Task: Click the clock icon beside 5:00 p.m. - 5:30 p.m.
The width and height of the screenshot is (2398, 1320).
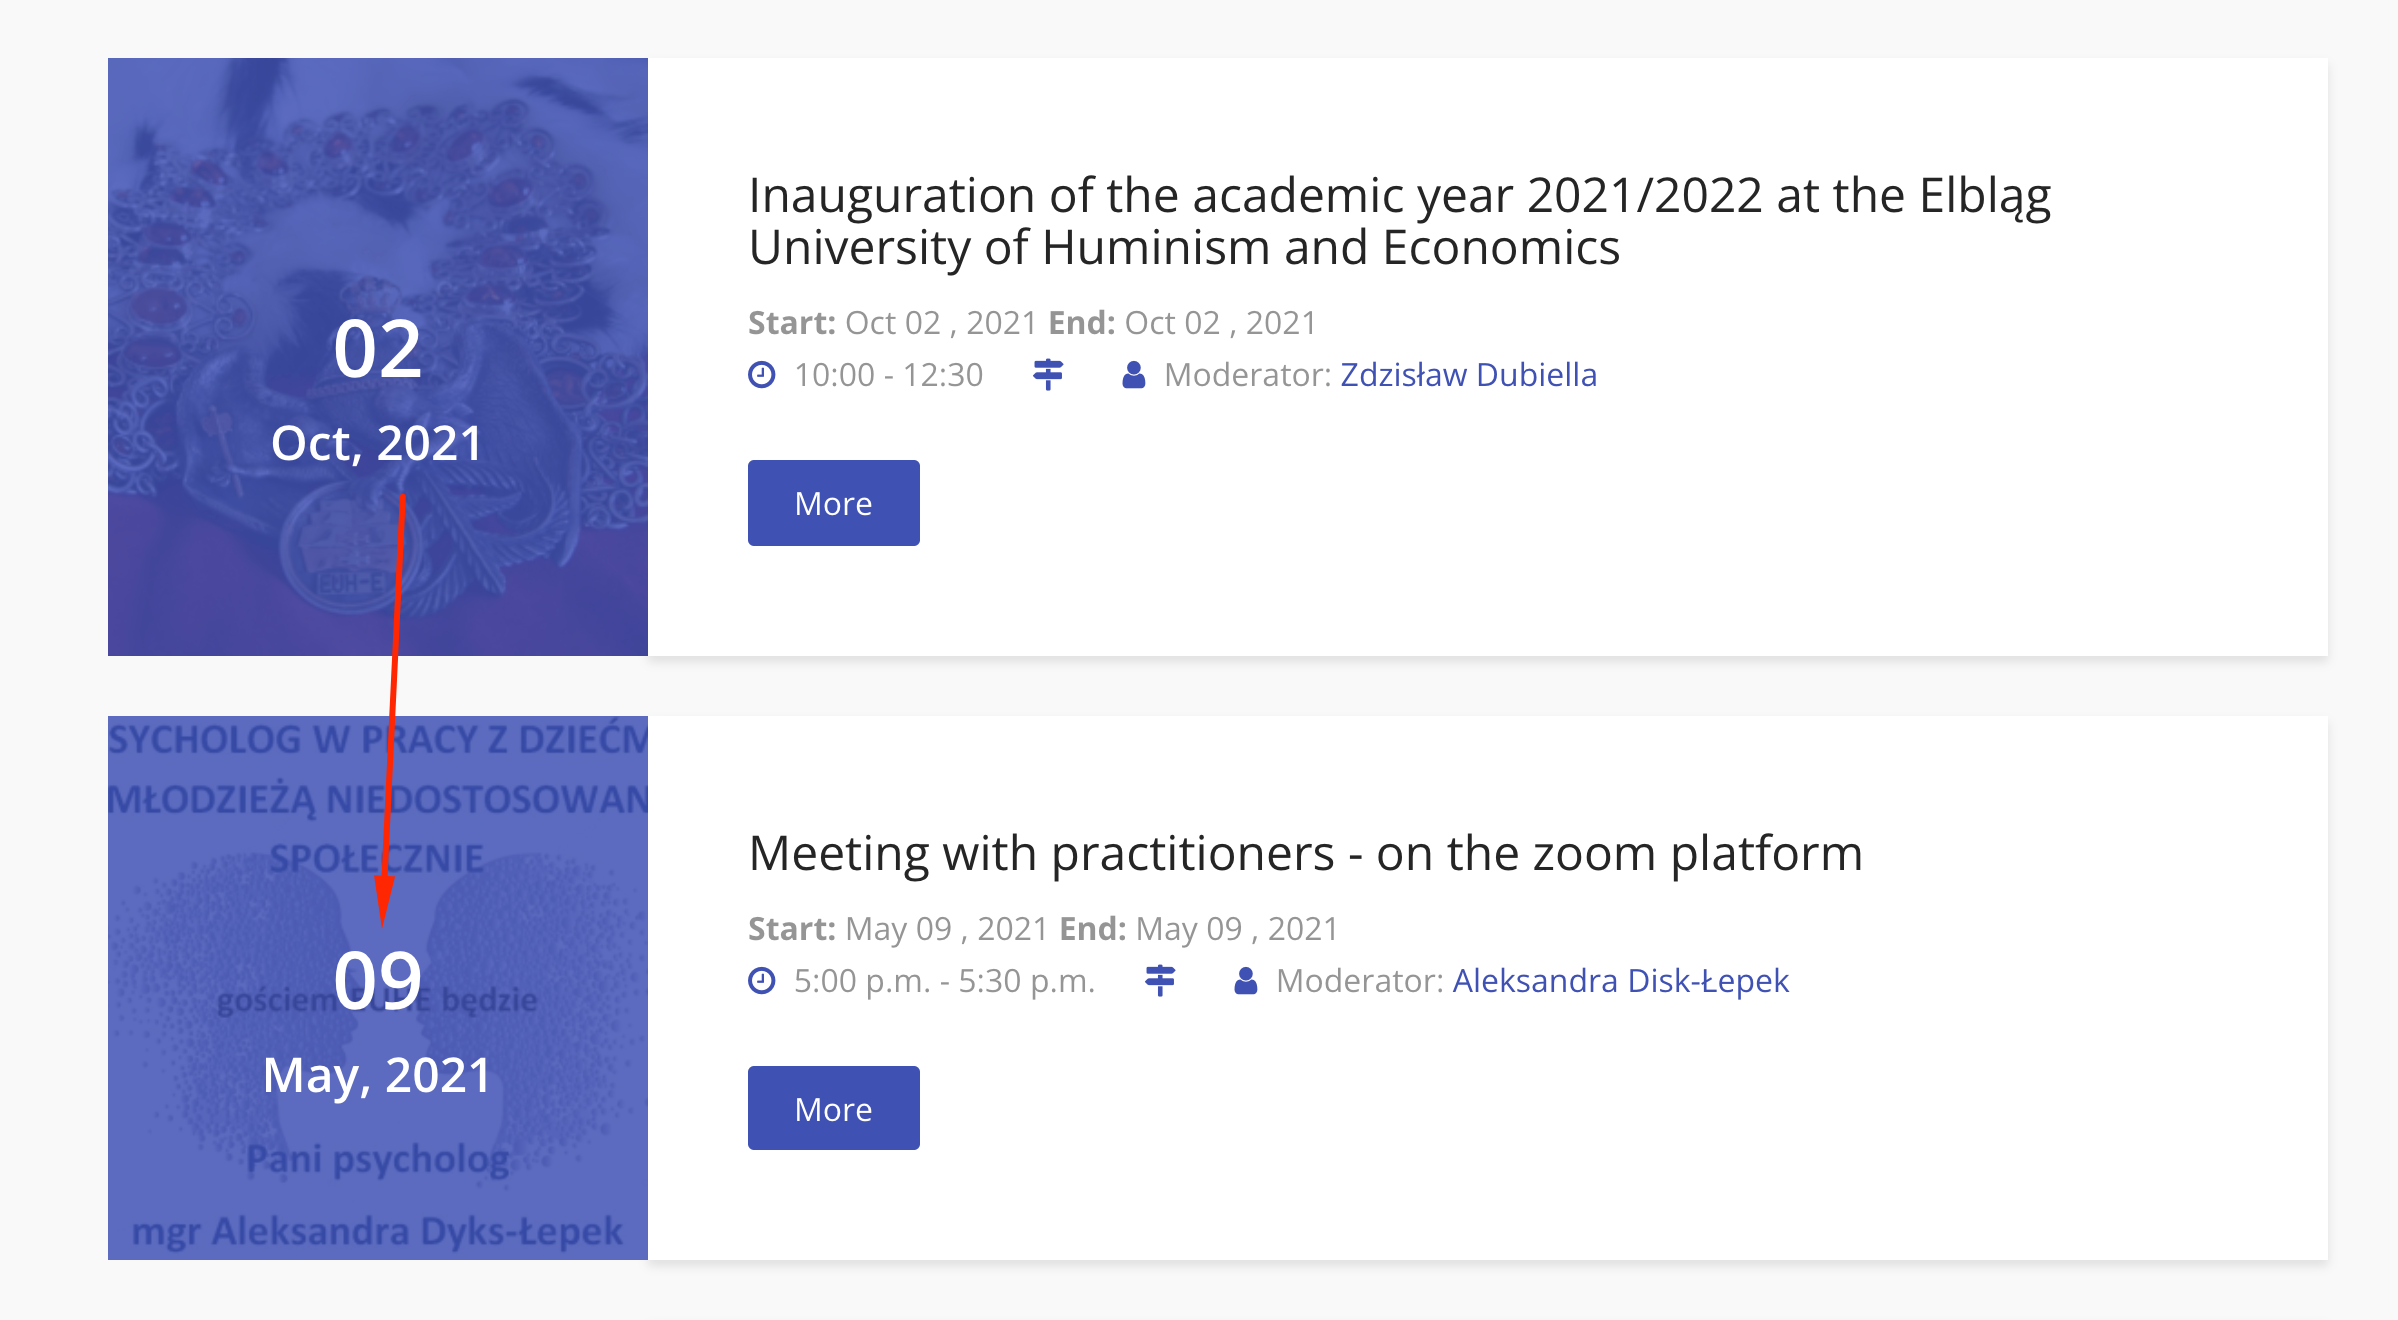Action: (762, 981)
